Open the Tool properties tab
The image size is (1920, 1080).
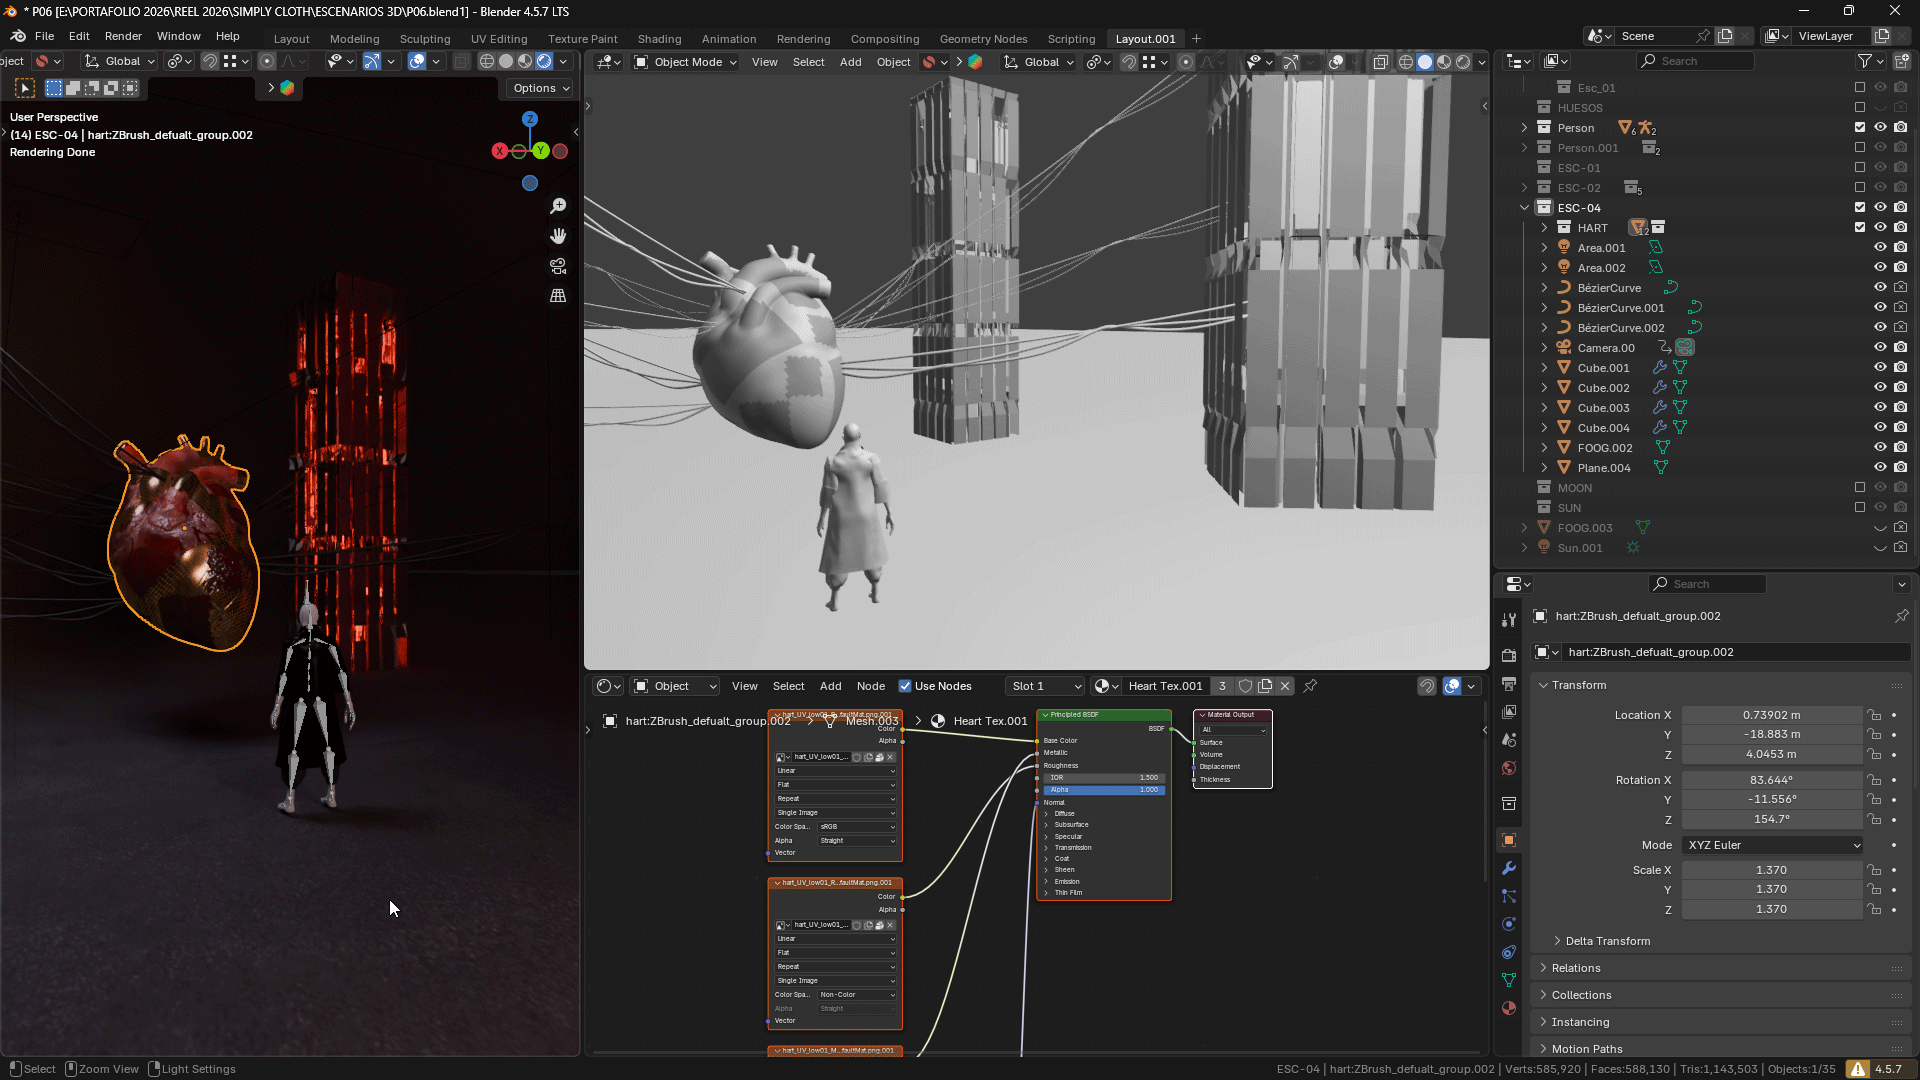coord(1509,621)
